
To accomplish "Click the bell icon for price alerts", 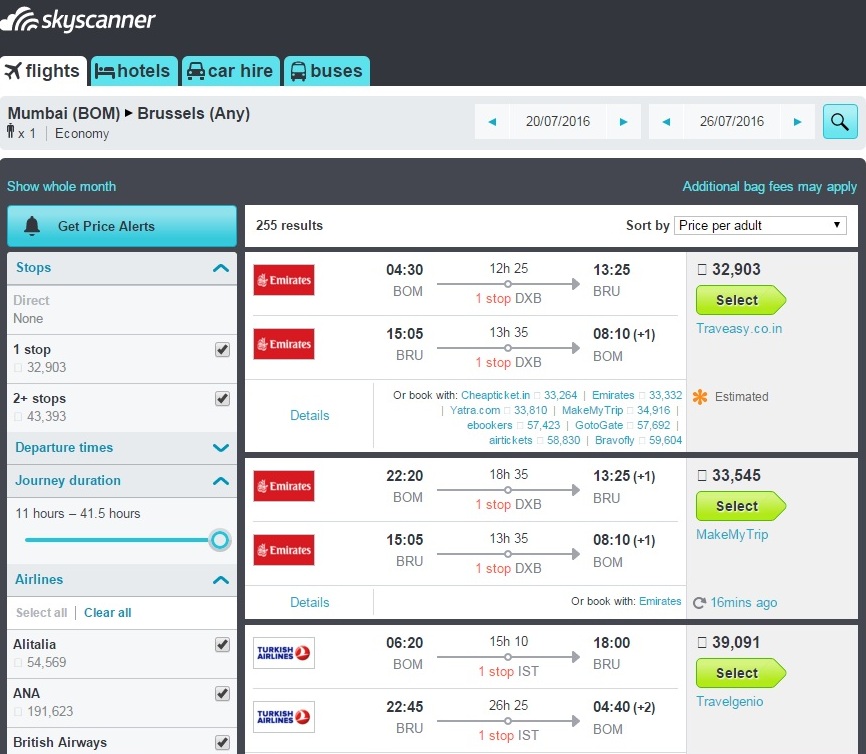I will coord(32,225).
